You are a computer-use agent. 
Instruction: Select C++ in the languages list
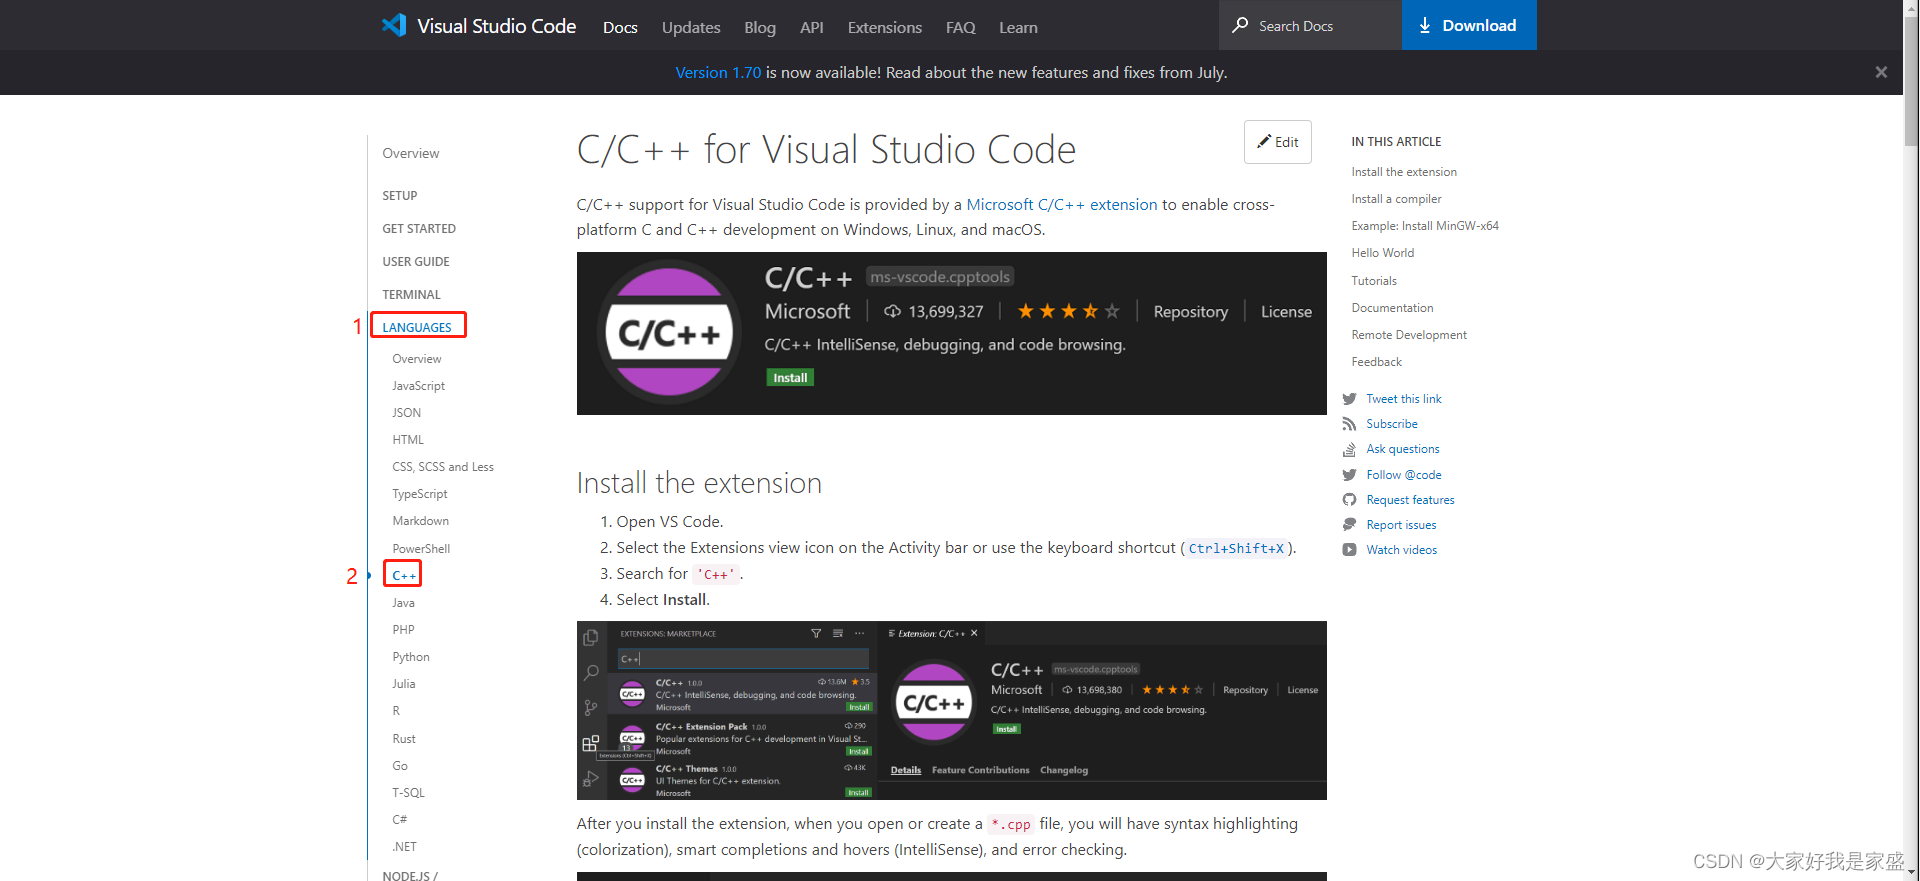click(404, 576)
